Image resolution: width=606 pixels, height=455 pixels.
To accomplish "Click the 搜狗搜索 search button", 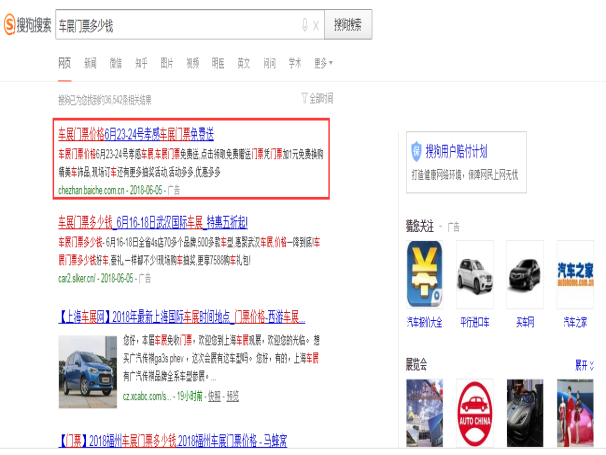I will [x=348, y=25].
